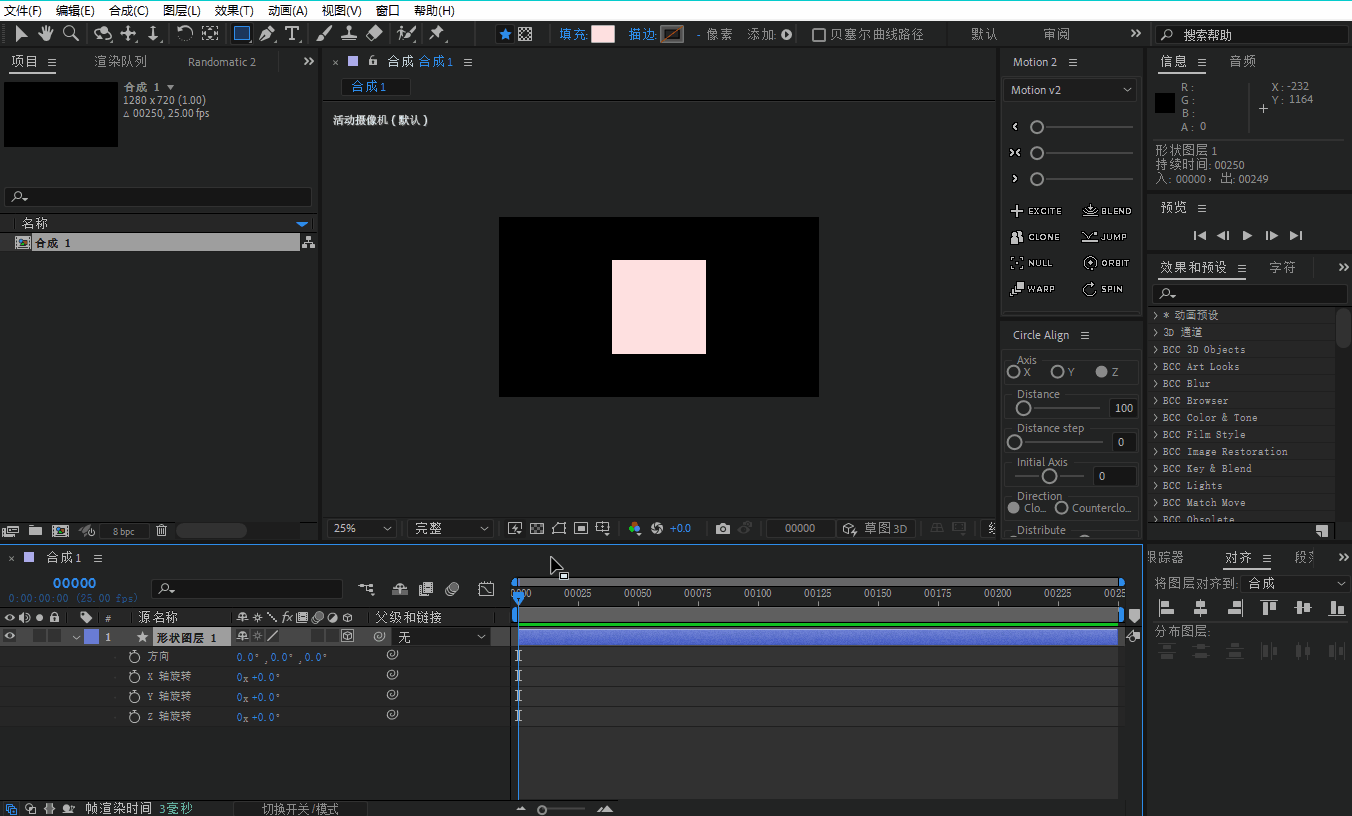This screenshot has width=1352, height=816.
Task: Open the 合成(C) menu
Action: [129, 10]
